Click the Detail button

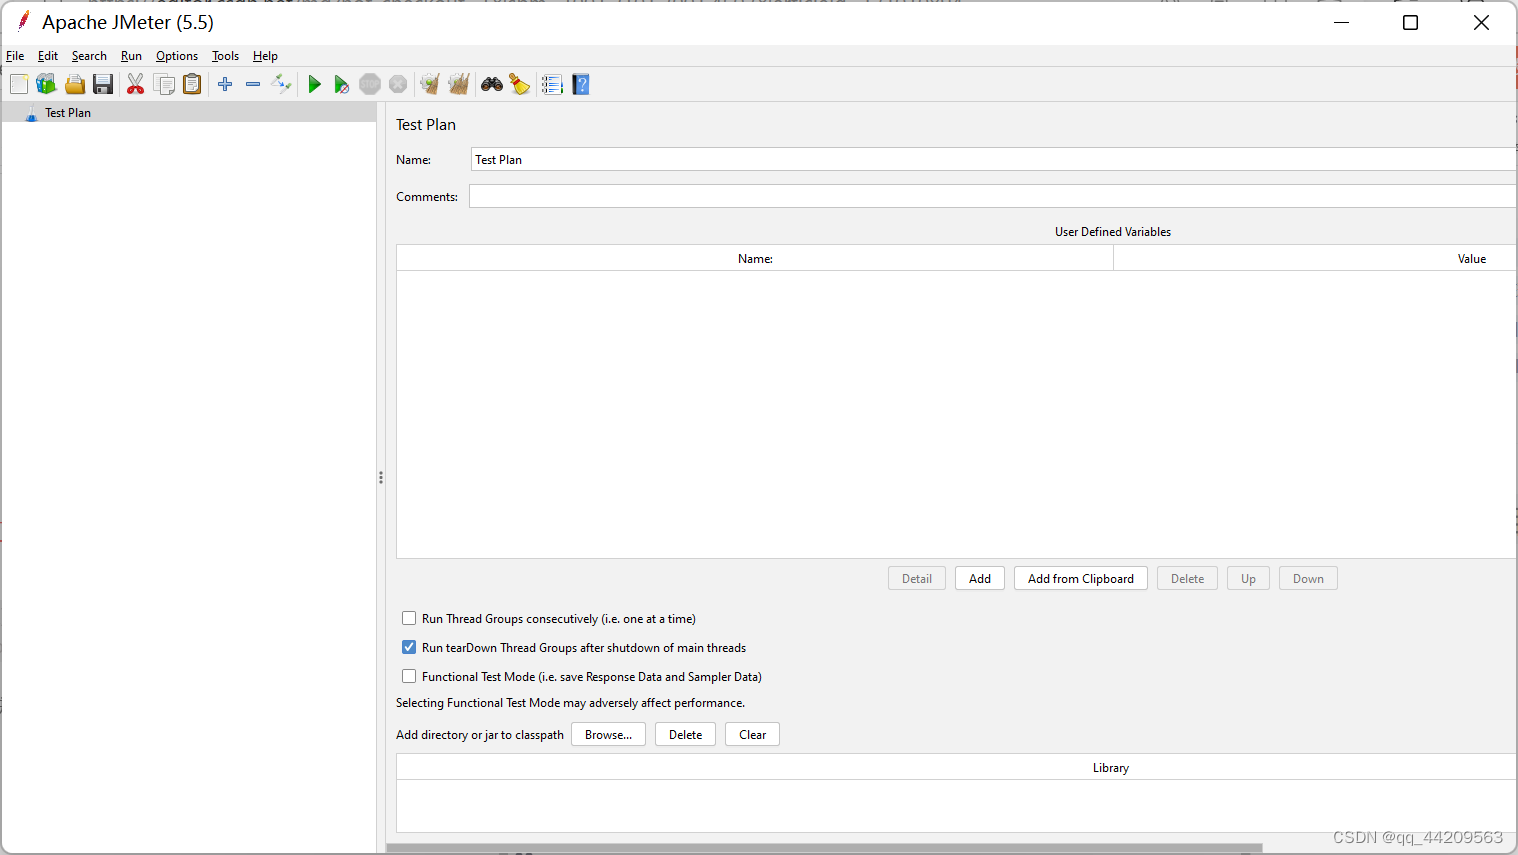pos(917,579)
